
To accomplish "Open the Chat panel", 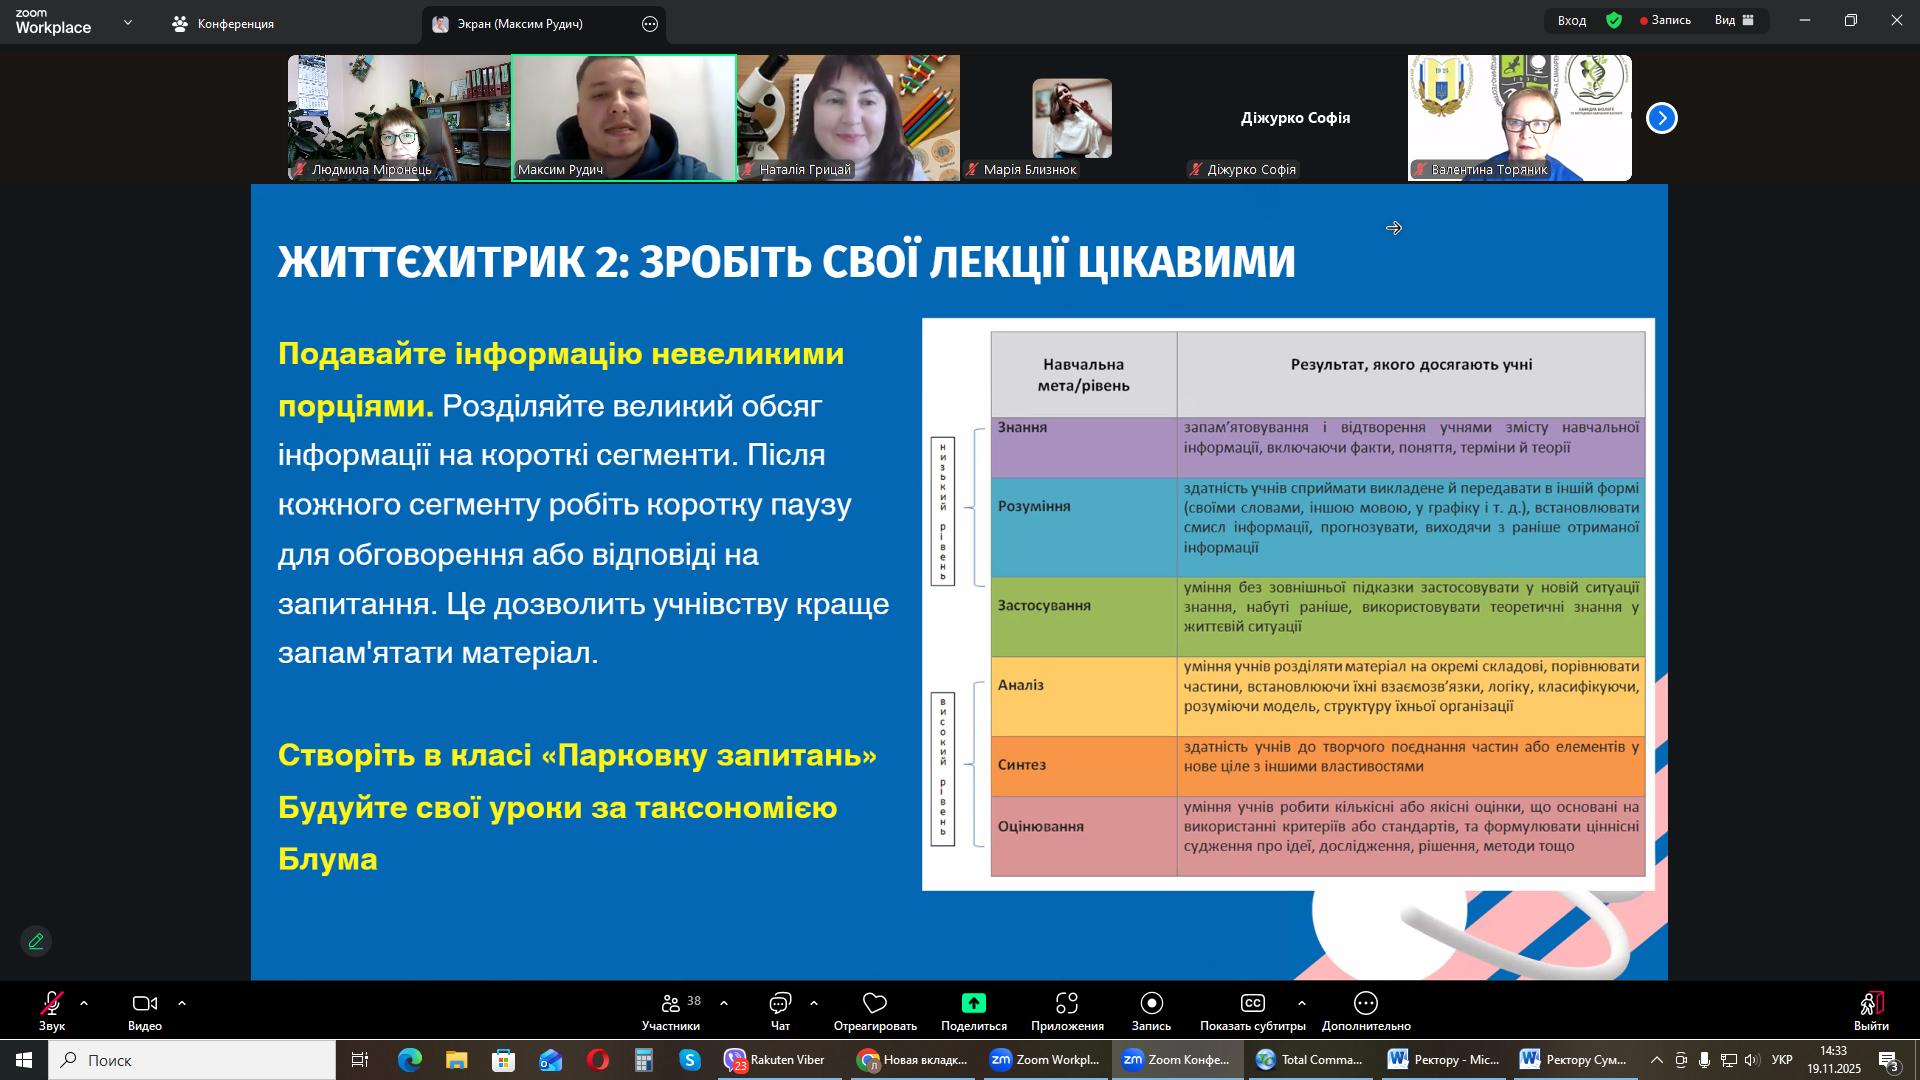I will (780, 1003).
